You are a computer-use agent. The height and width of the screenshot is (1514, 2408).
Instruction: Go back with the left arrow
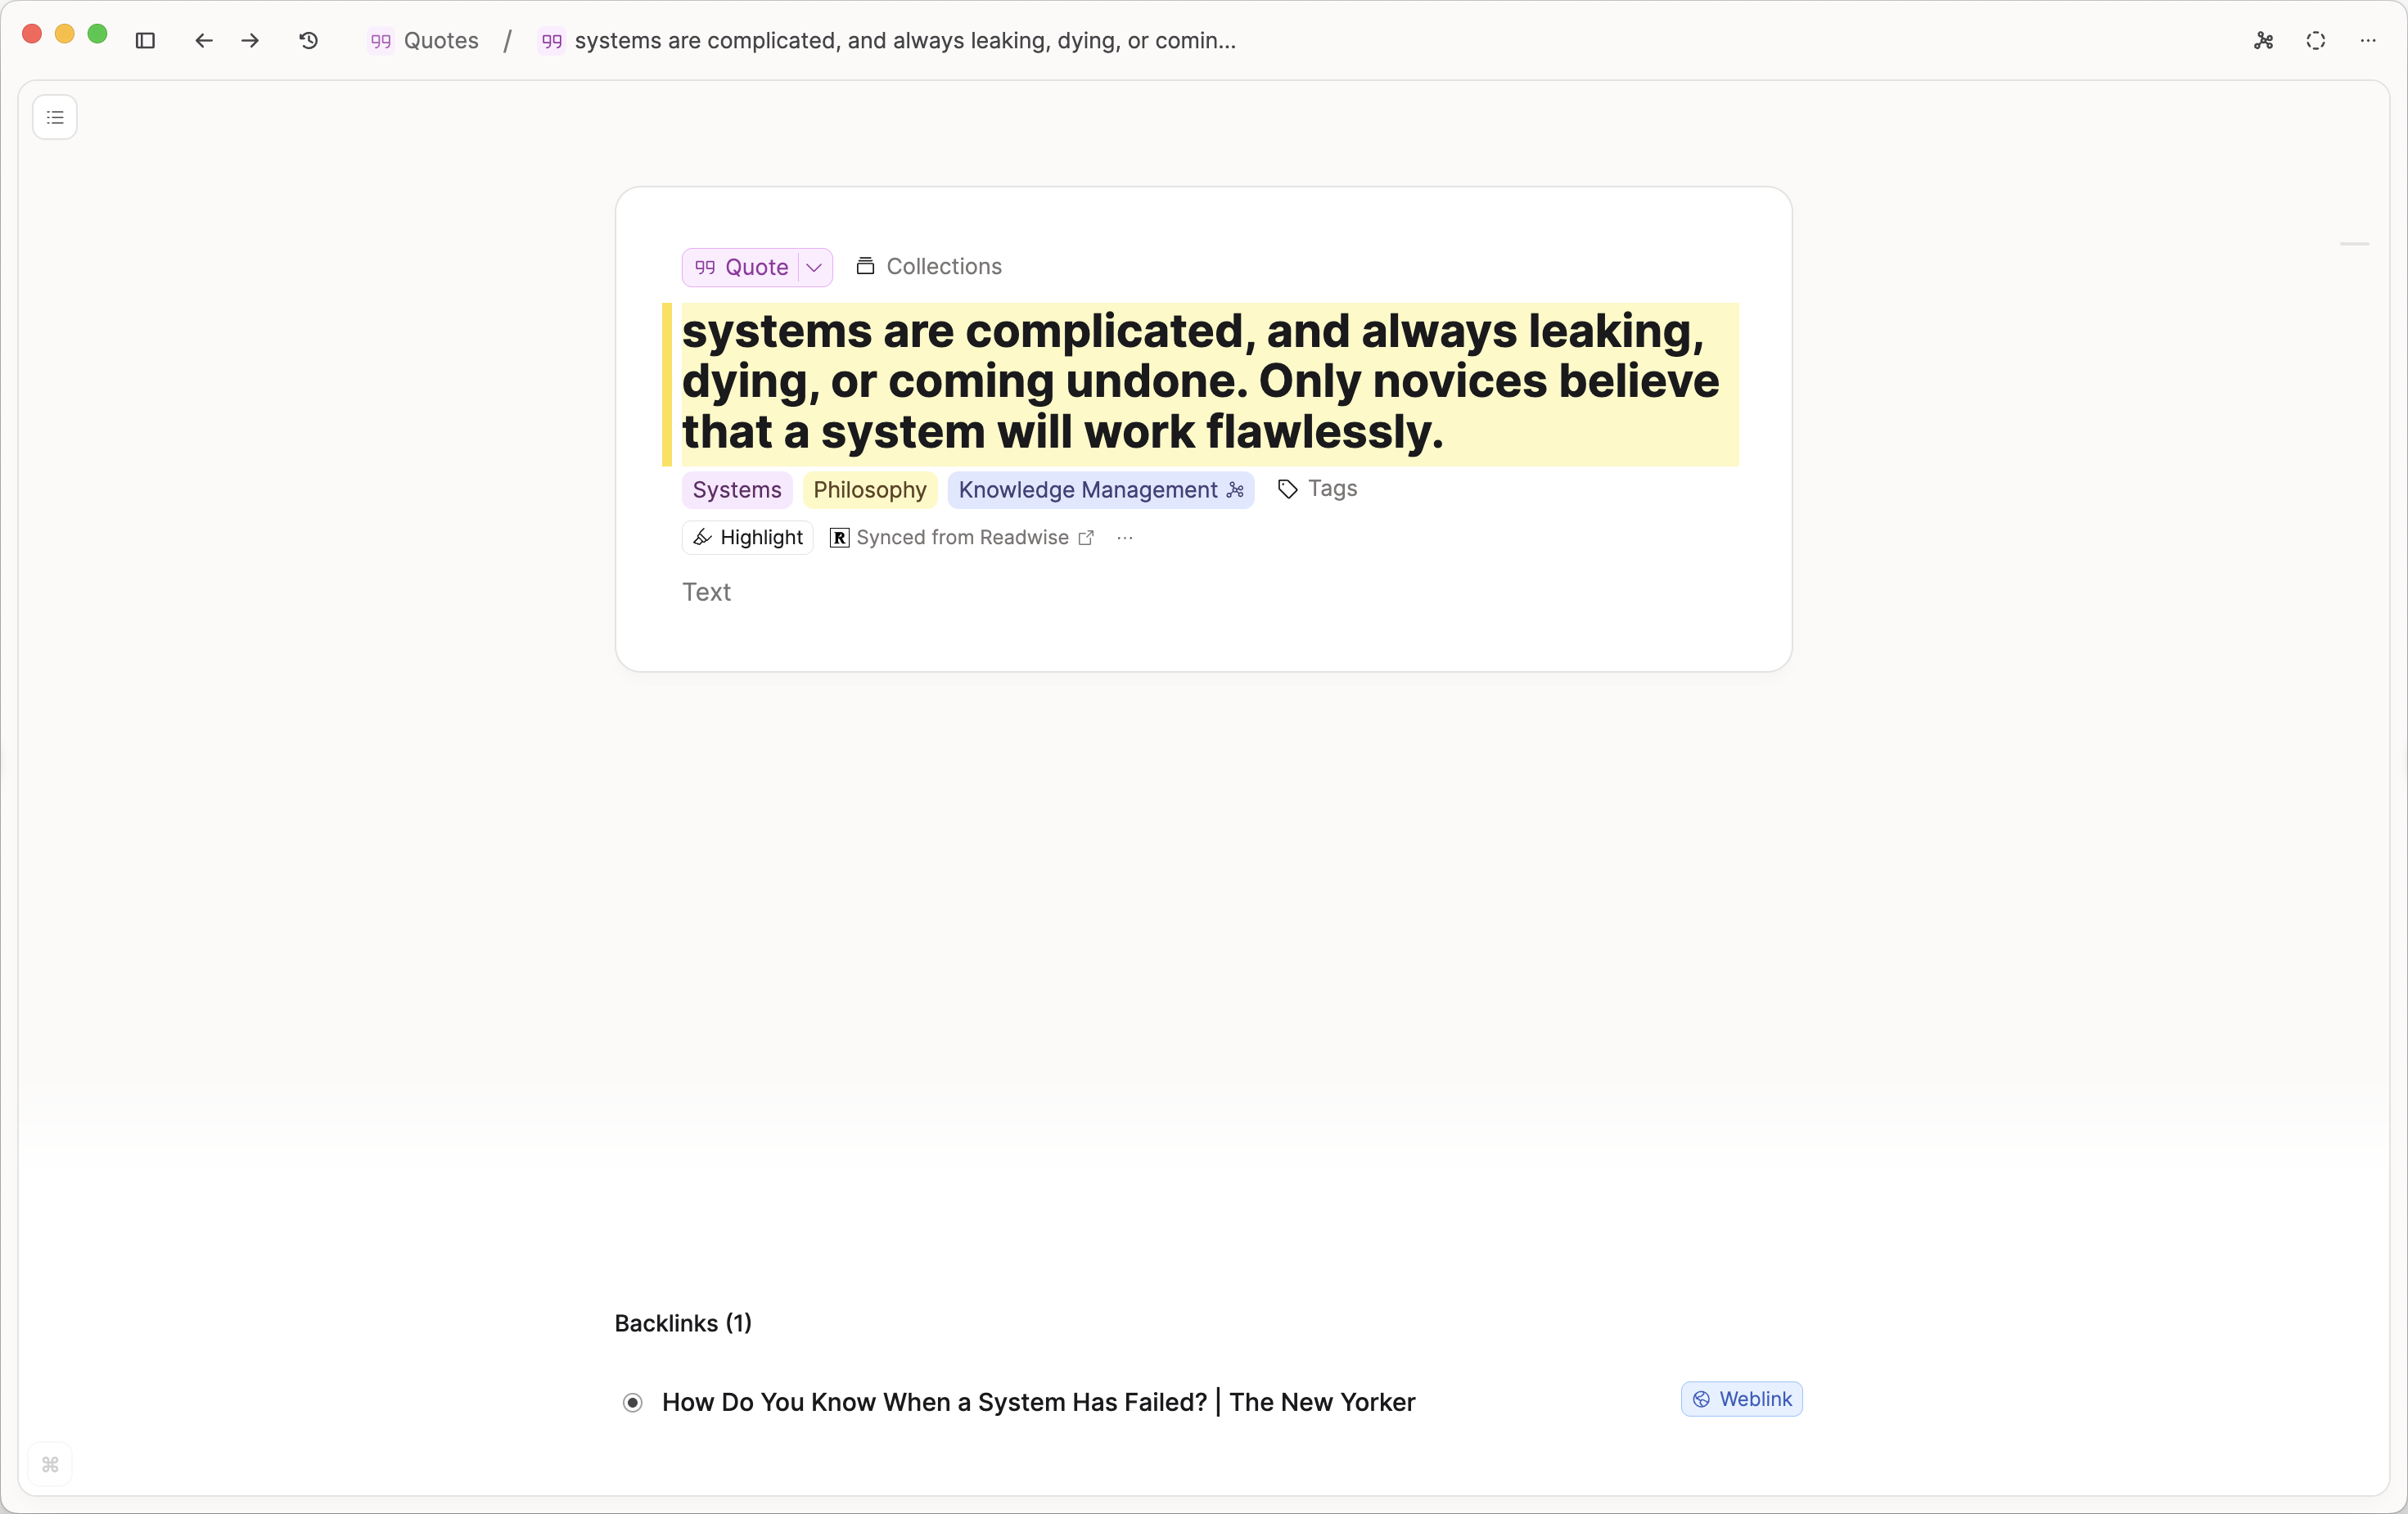(x=203, y=40)
